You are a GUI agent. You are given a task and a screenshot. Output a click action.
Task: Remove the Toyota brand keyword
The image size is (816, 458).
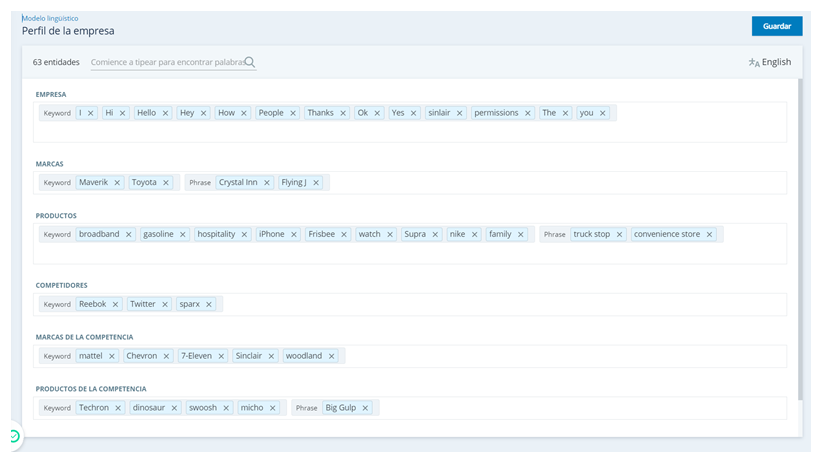click(x=165, y=183)
